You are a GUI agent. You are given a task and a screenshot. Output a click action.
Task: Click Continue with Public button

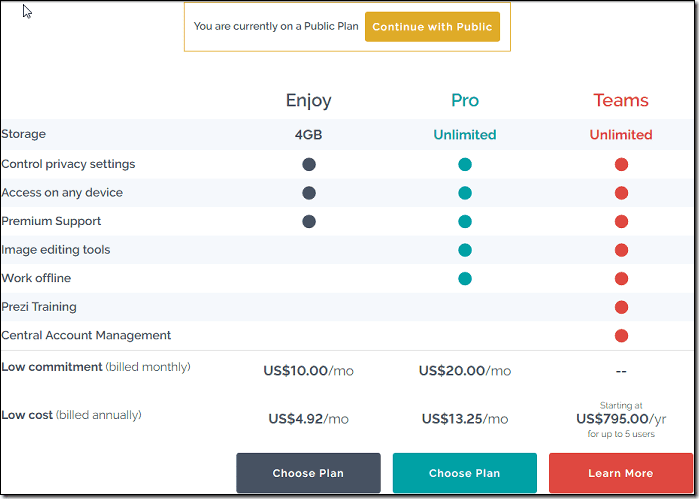[432, 27]
